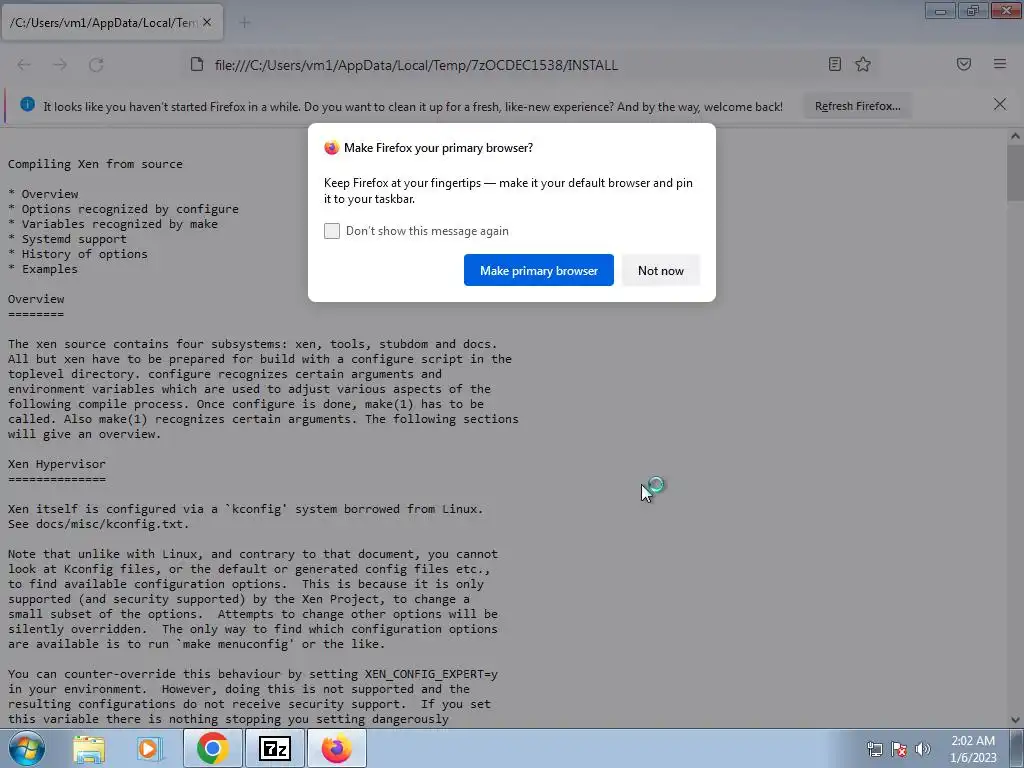Screen dimensions: 1024x768
Task: Select the C:/Users/vm1 file tab
Action: (112, 23)
